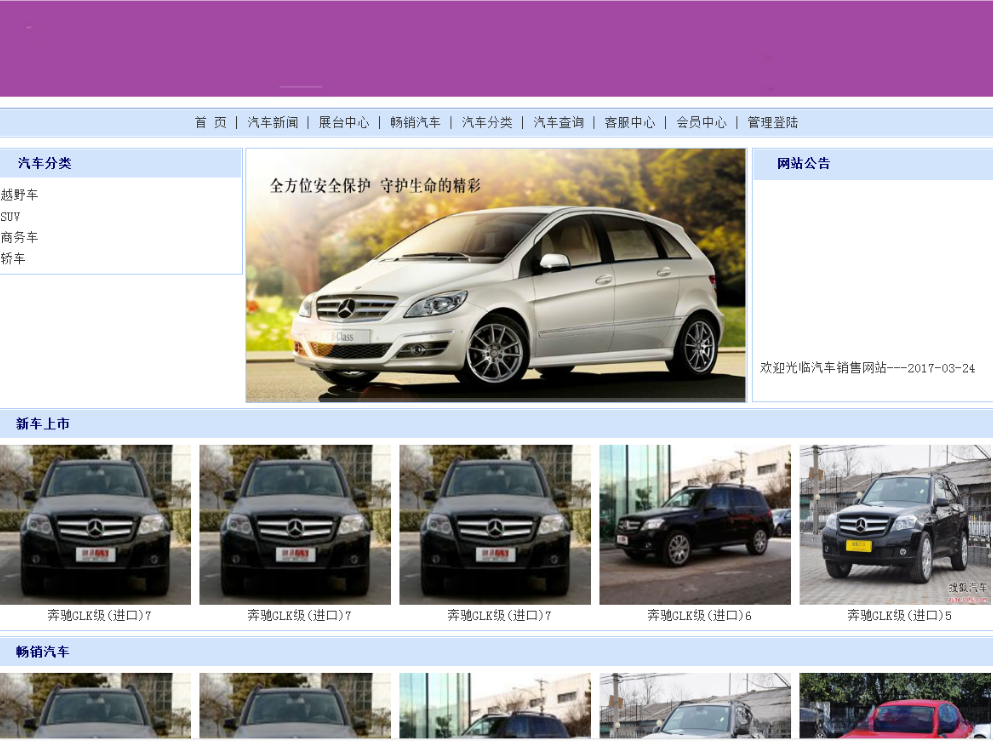
Task: Open the 奔驰GLK级(进口)5 car thumbnail
Action: coord(895,524)
